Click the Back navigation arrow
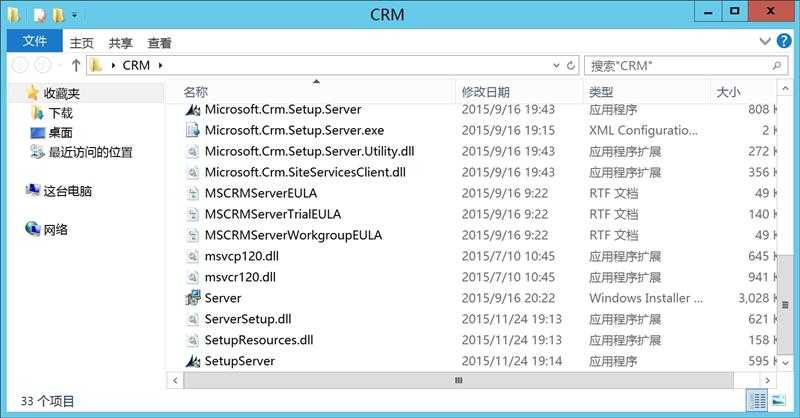The height and width of the screenshot is (418, 800). (20, 65)
